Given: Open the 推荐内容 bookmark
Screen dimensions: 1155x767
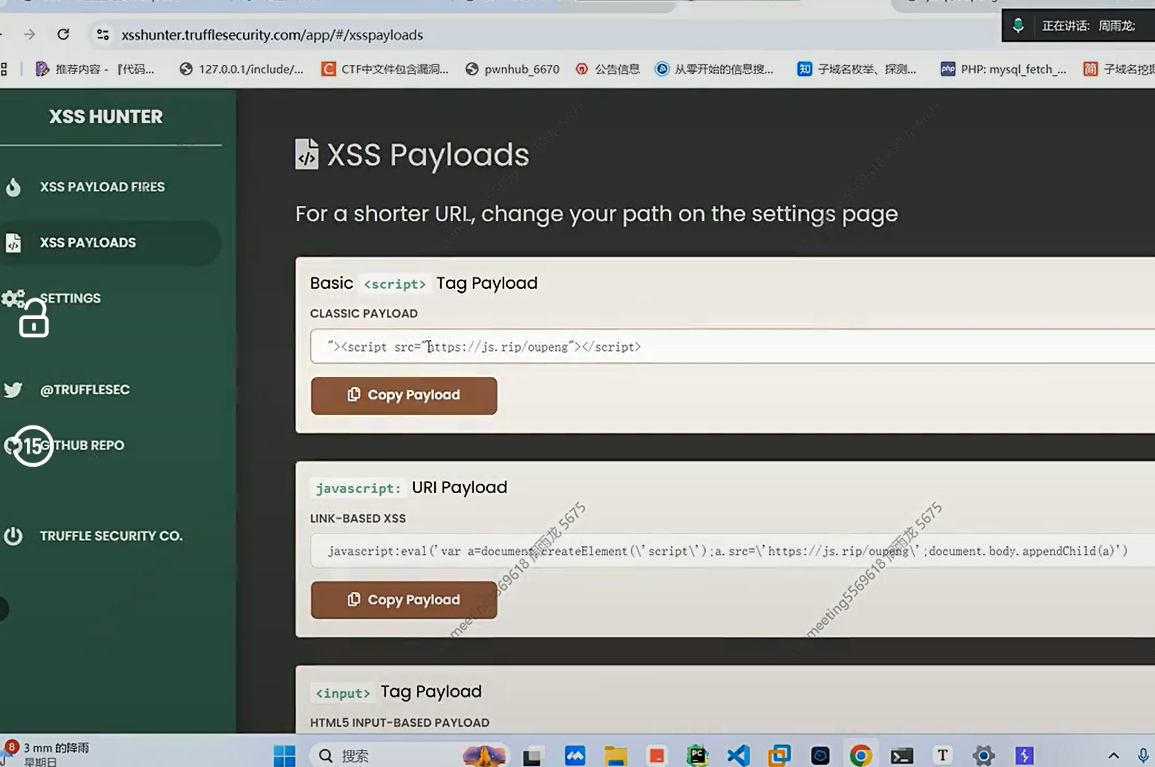Looking at the screenshot, I should [95, 69].
